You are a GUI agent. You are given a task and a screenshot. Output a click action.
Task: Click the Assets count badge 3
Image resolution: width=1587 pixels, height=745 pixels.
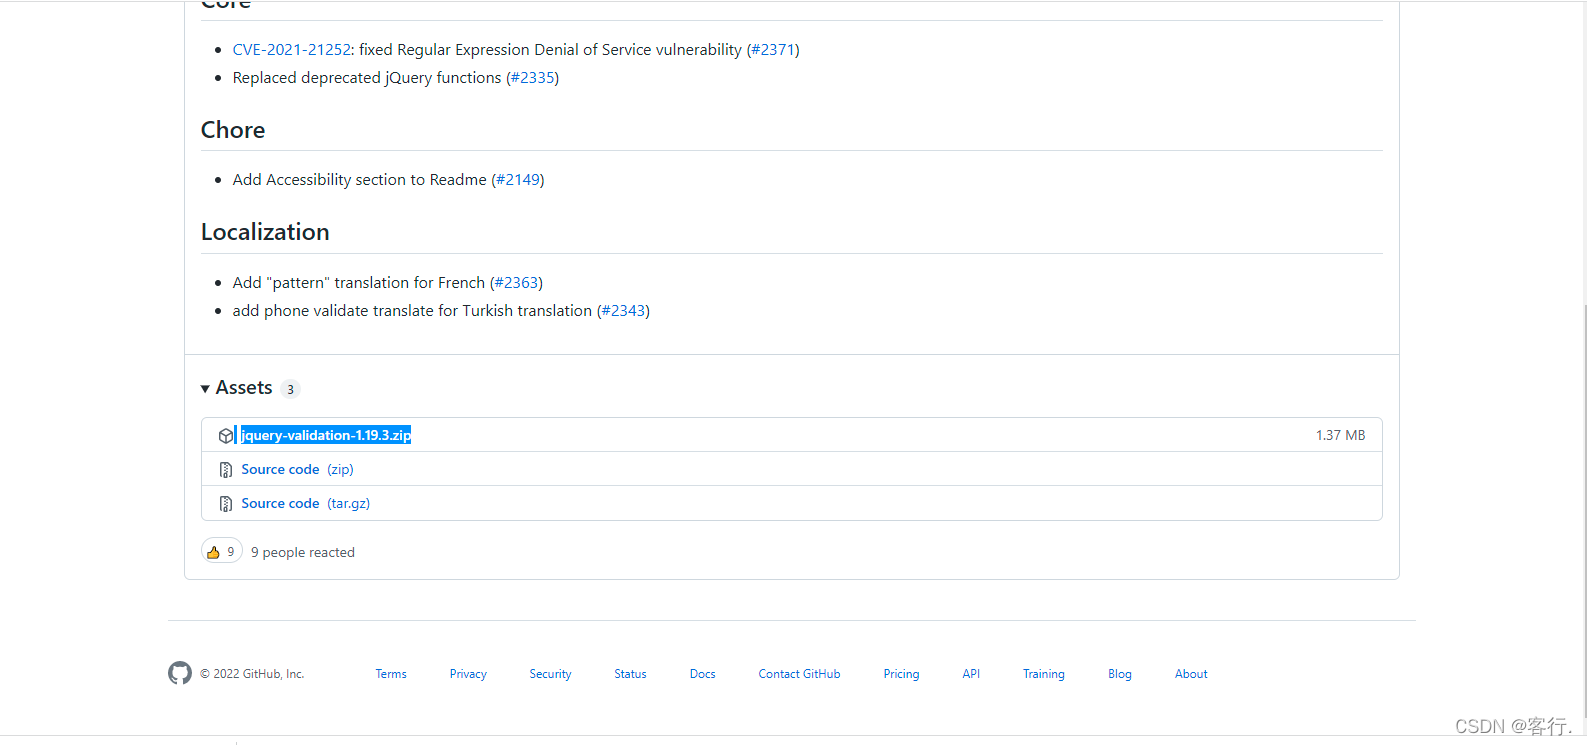coord(290,389)
